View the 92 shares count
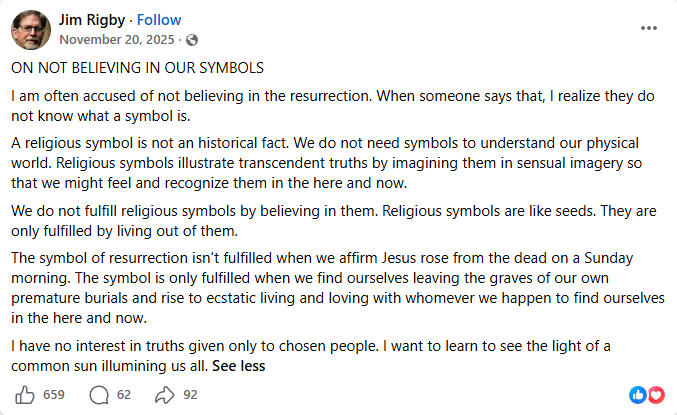 coord(190,395)
